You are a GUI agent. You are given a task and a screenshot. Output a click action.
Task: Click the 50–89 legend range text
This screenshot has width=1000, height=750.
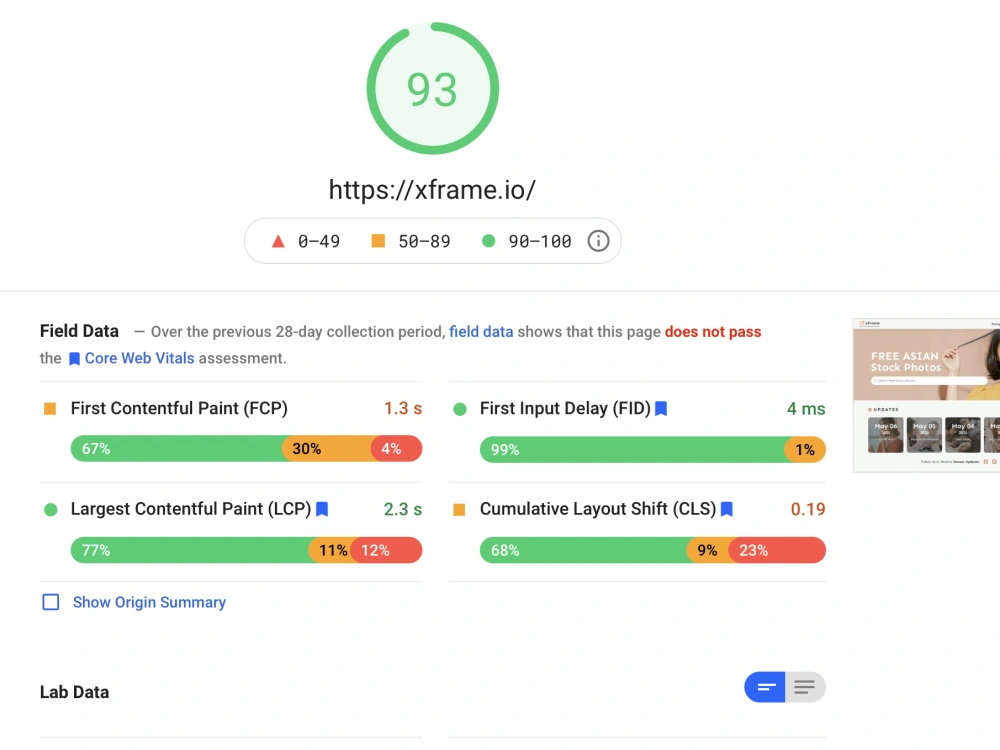click(x=424, y=241)
